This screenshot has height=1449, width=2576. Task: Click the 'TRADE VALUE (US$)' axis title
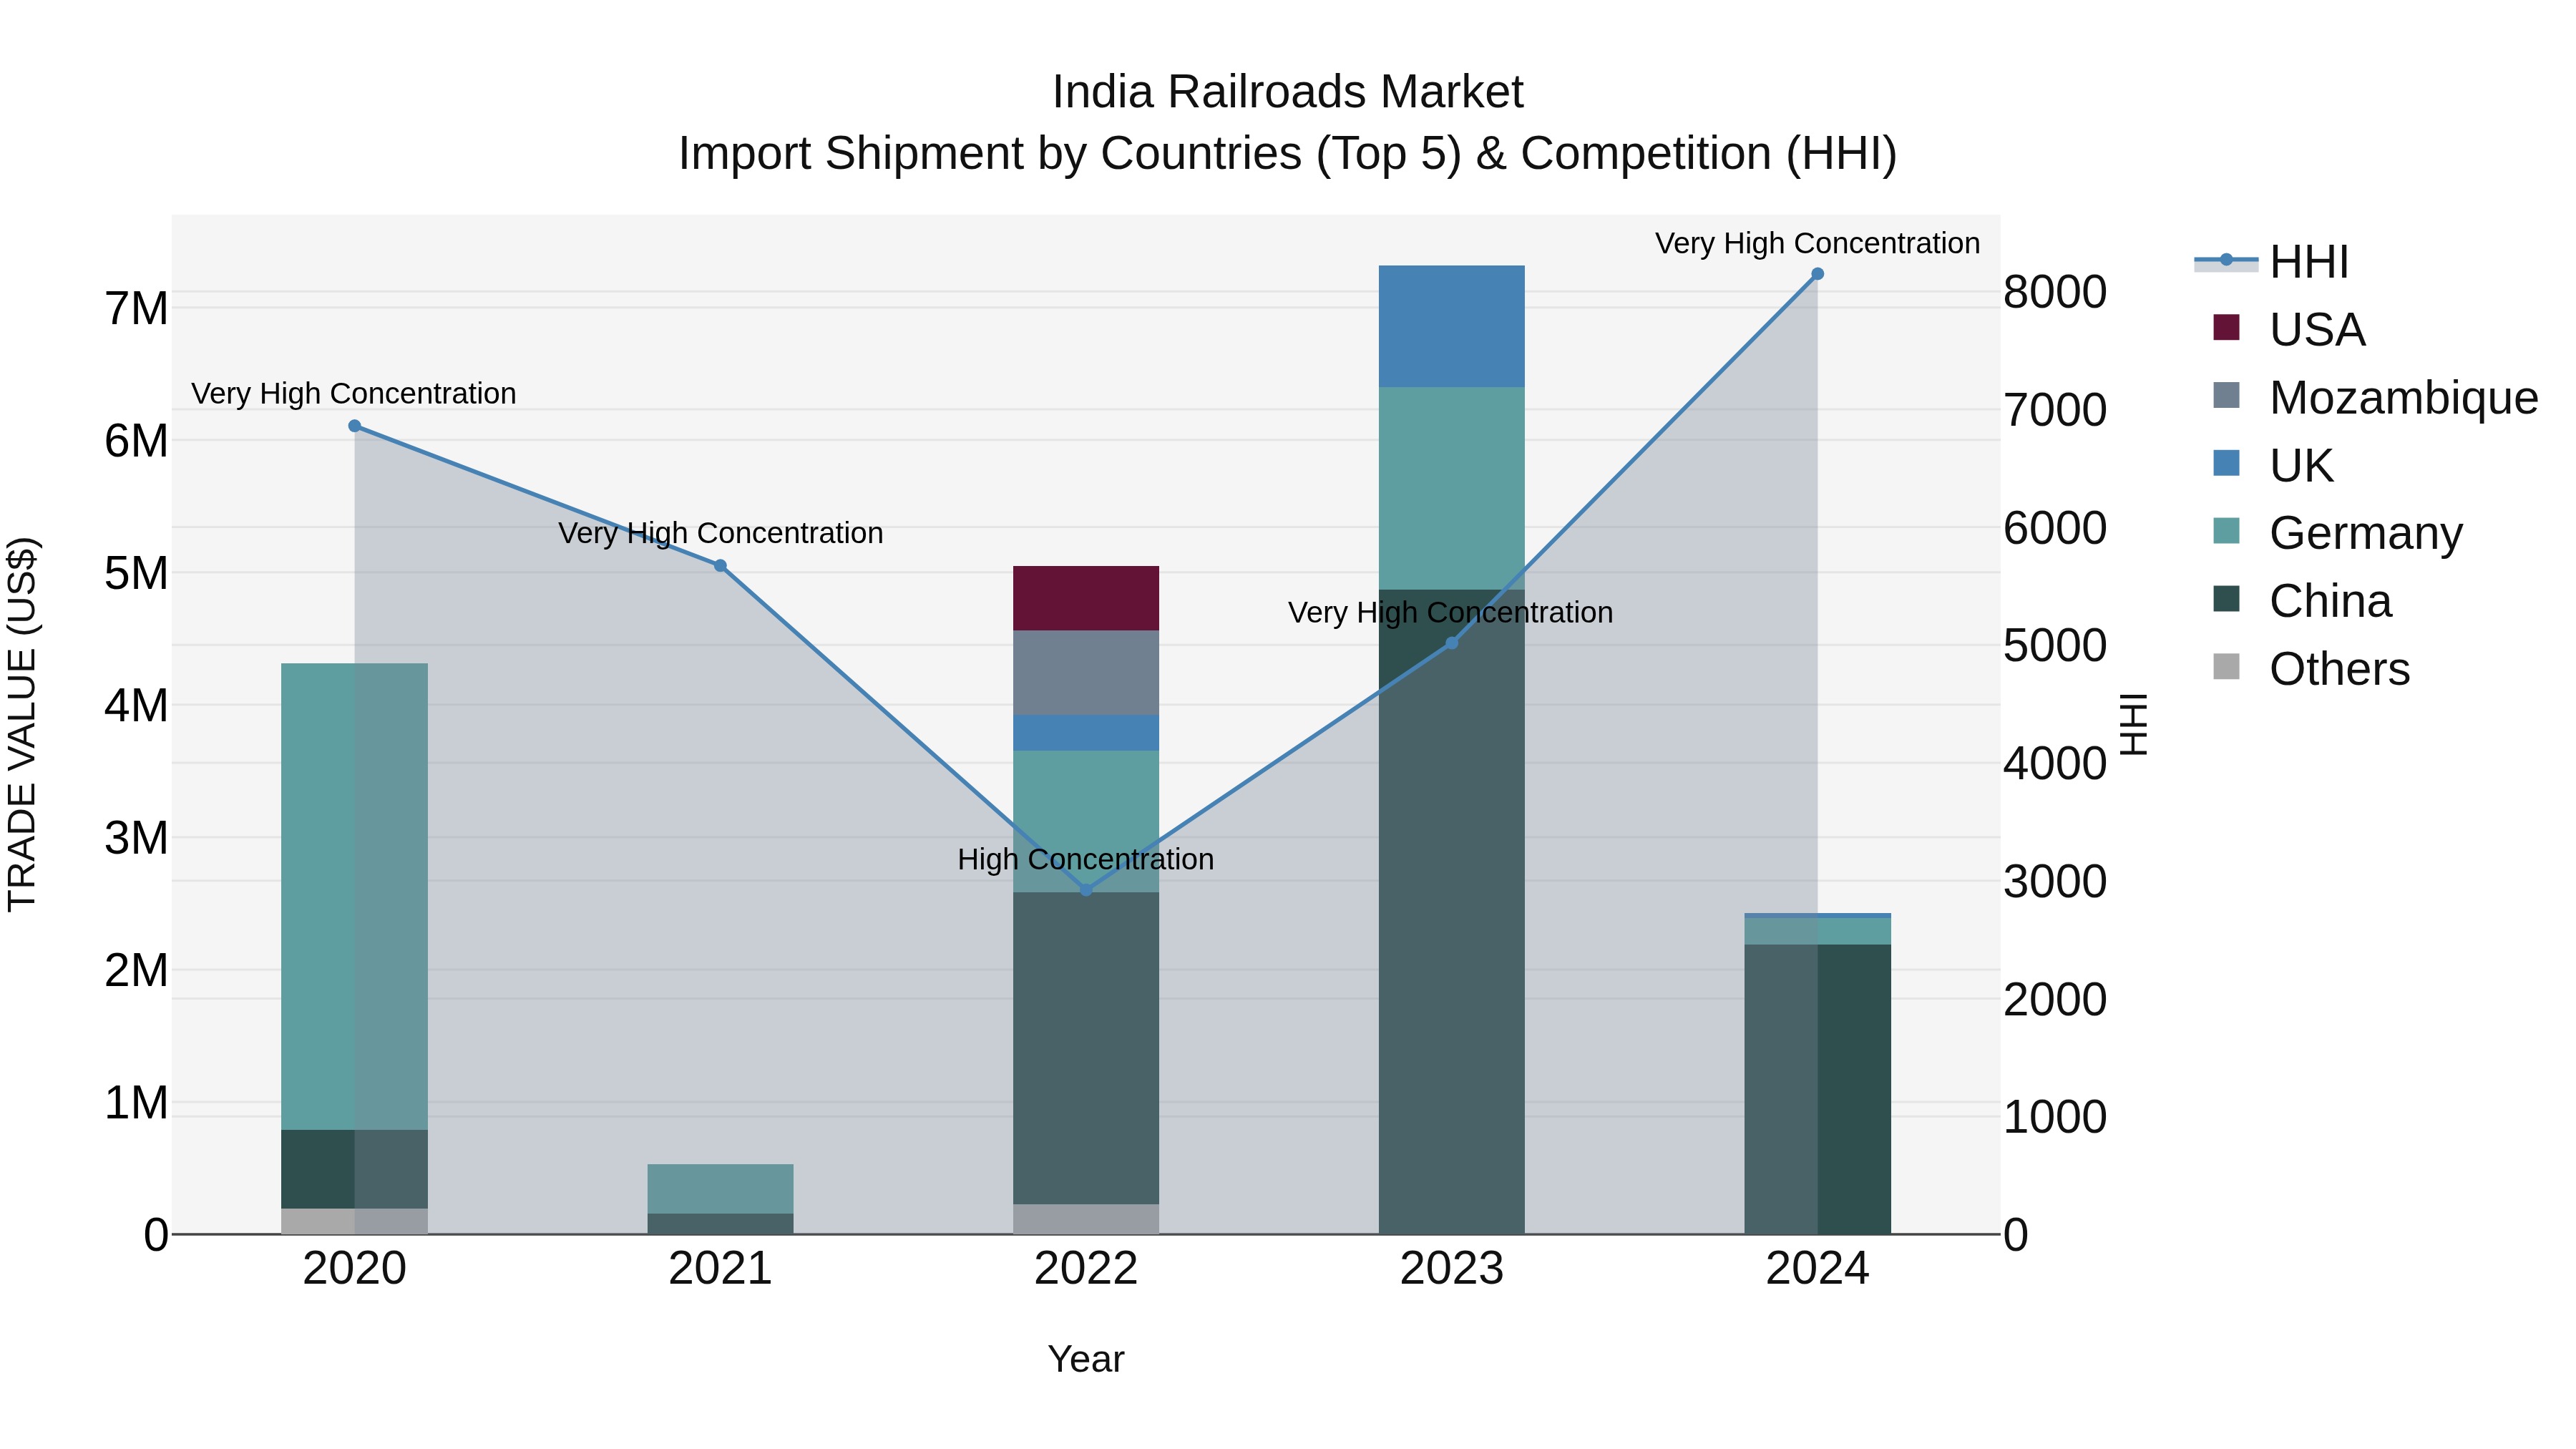22,724
